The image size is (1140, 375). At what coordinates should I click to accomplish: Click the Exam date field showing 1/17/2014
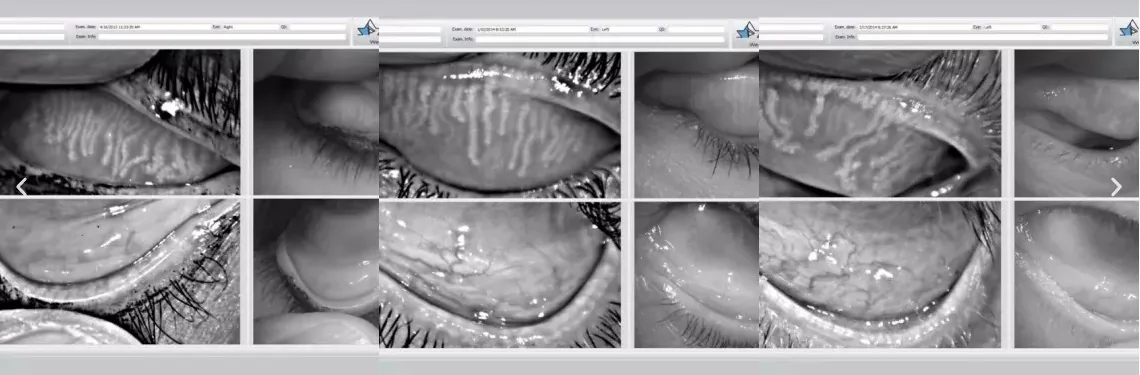pos(914,27)
